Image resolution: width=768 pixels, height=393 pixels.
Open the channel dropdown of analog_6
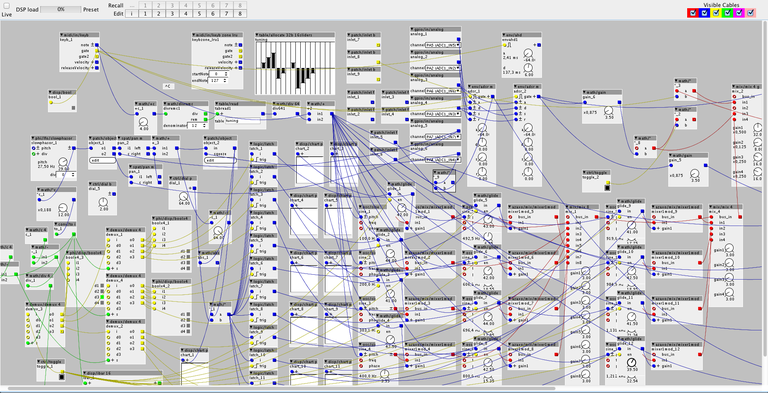click(x=443, y=159)
